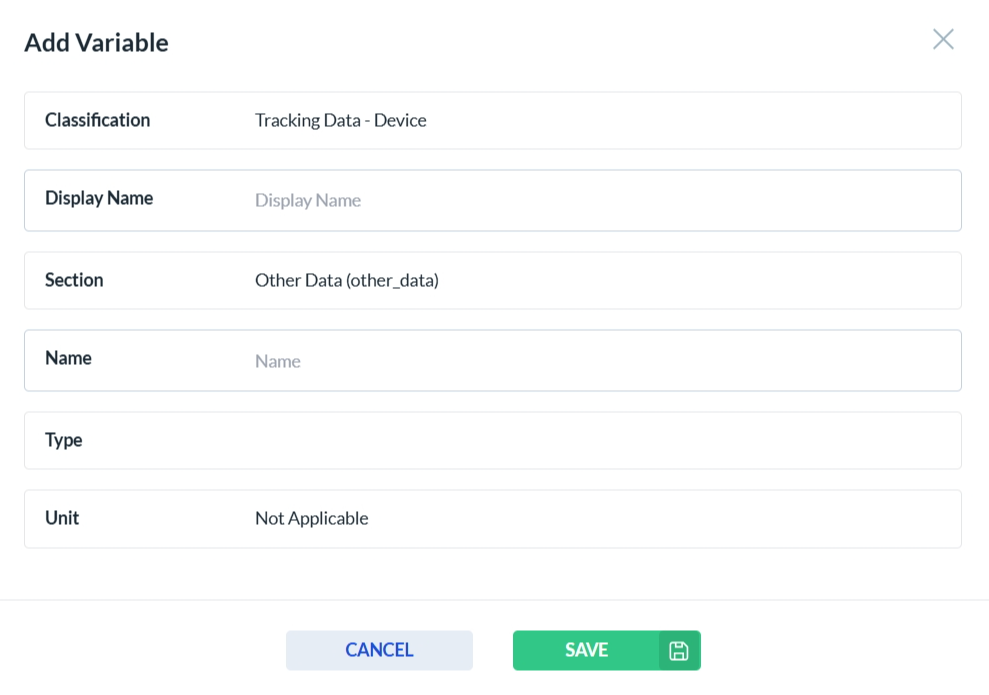This screenshot has width=989, height=695.
Task: Click into the Name input field
Action: tap(600, 361)
